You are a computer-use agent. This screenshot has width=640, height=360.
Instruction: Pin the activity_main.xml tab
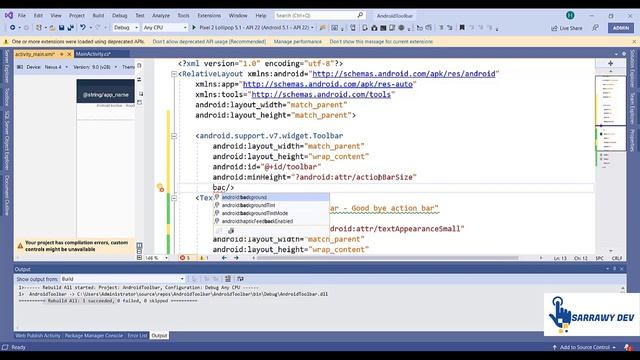click(x=62, y=54)
